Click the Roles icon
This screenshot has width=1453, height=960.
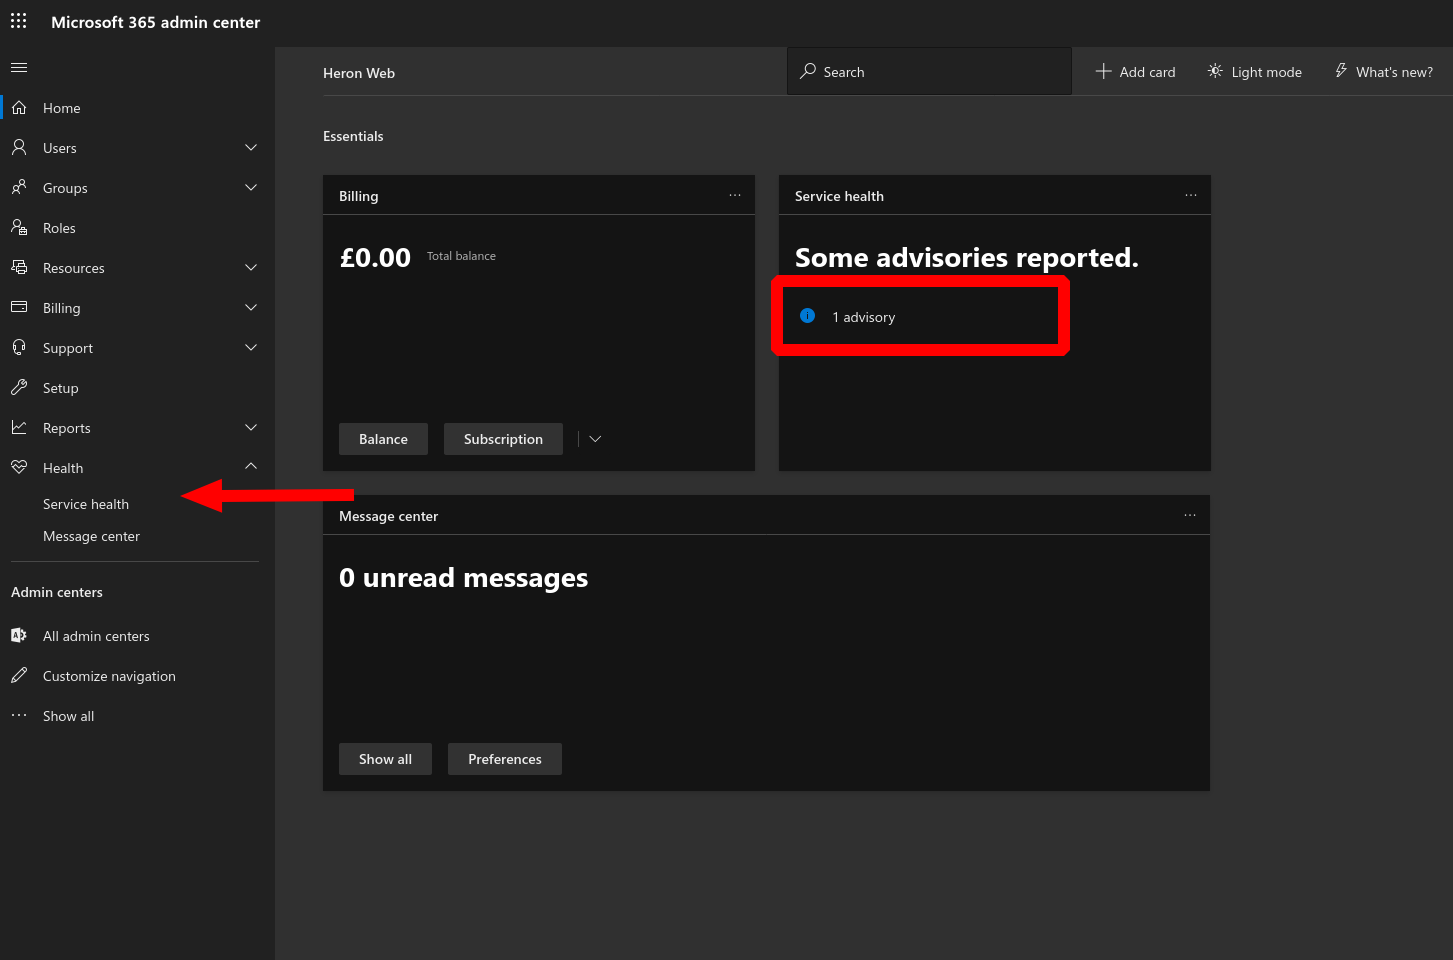point(19,227)
